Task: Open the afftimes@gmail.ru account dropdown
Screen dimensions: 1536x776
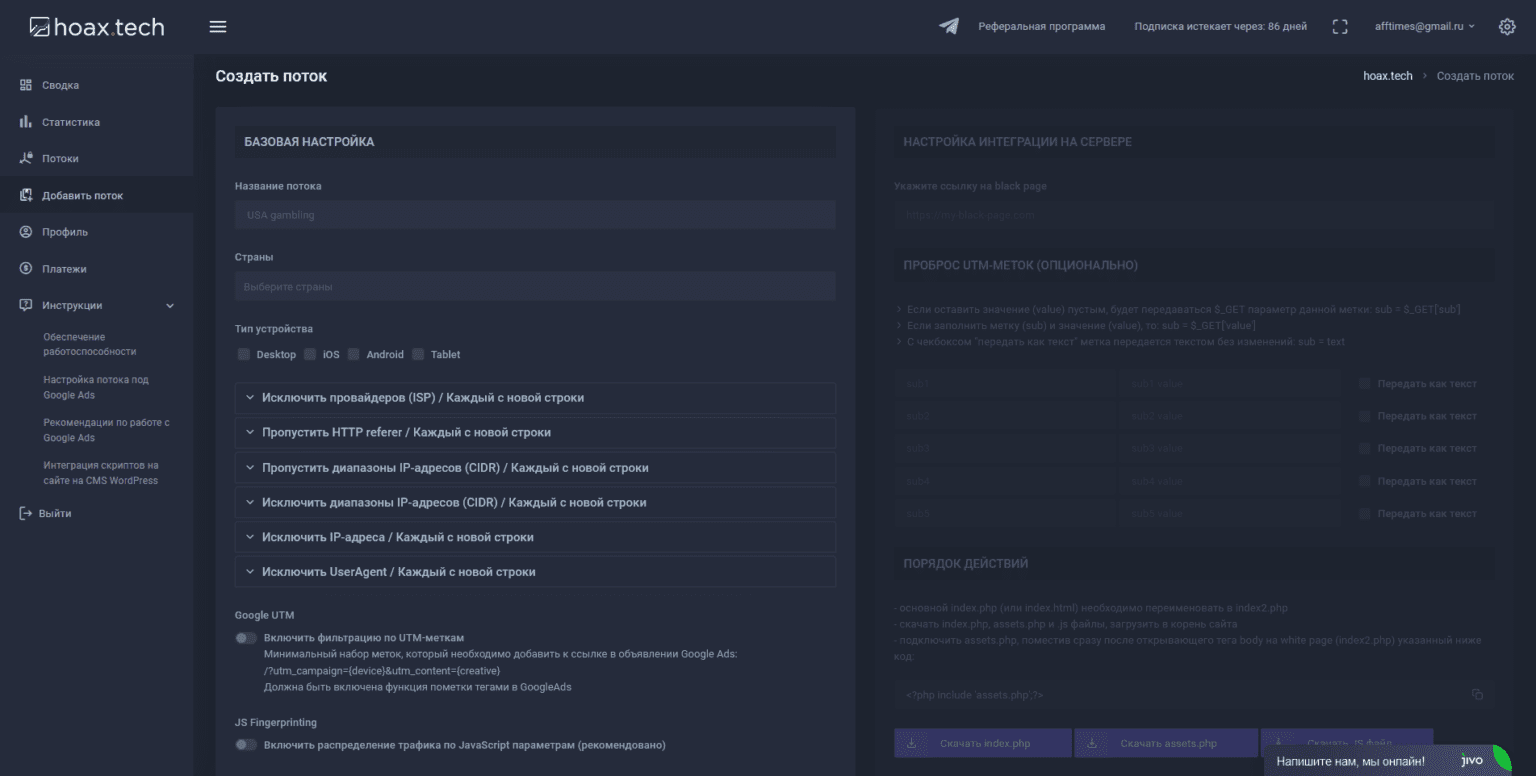Action: point(1424,27)
